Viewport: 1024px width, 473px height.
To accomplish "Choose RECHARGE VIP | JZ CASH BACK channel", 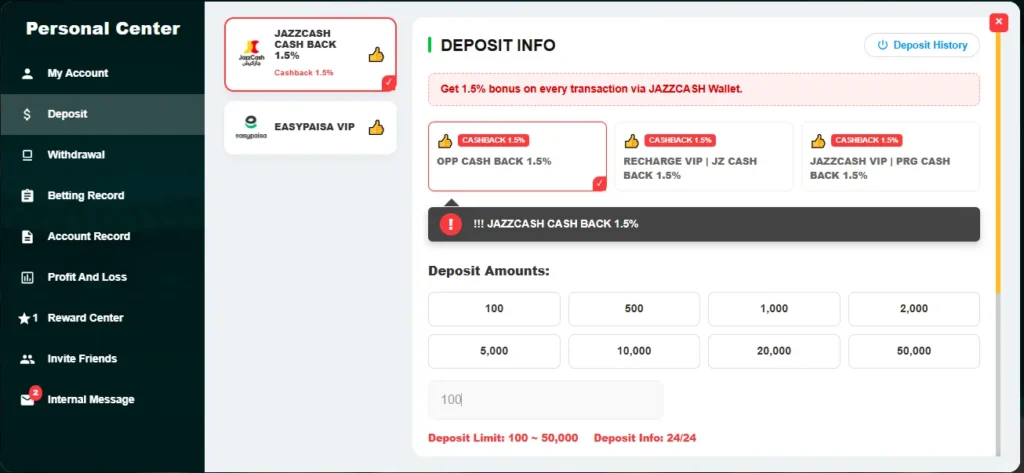I will click(704, 156).
